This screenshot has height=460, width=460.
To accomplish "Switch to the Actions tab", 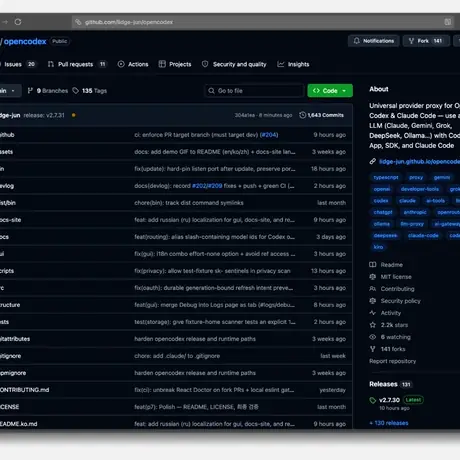I will [133, 64].
